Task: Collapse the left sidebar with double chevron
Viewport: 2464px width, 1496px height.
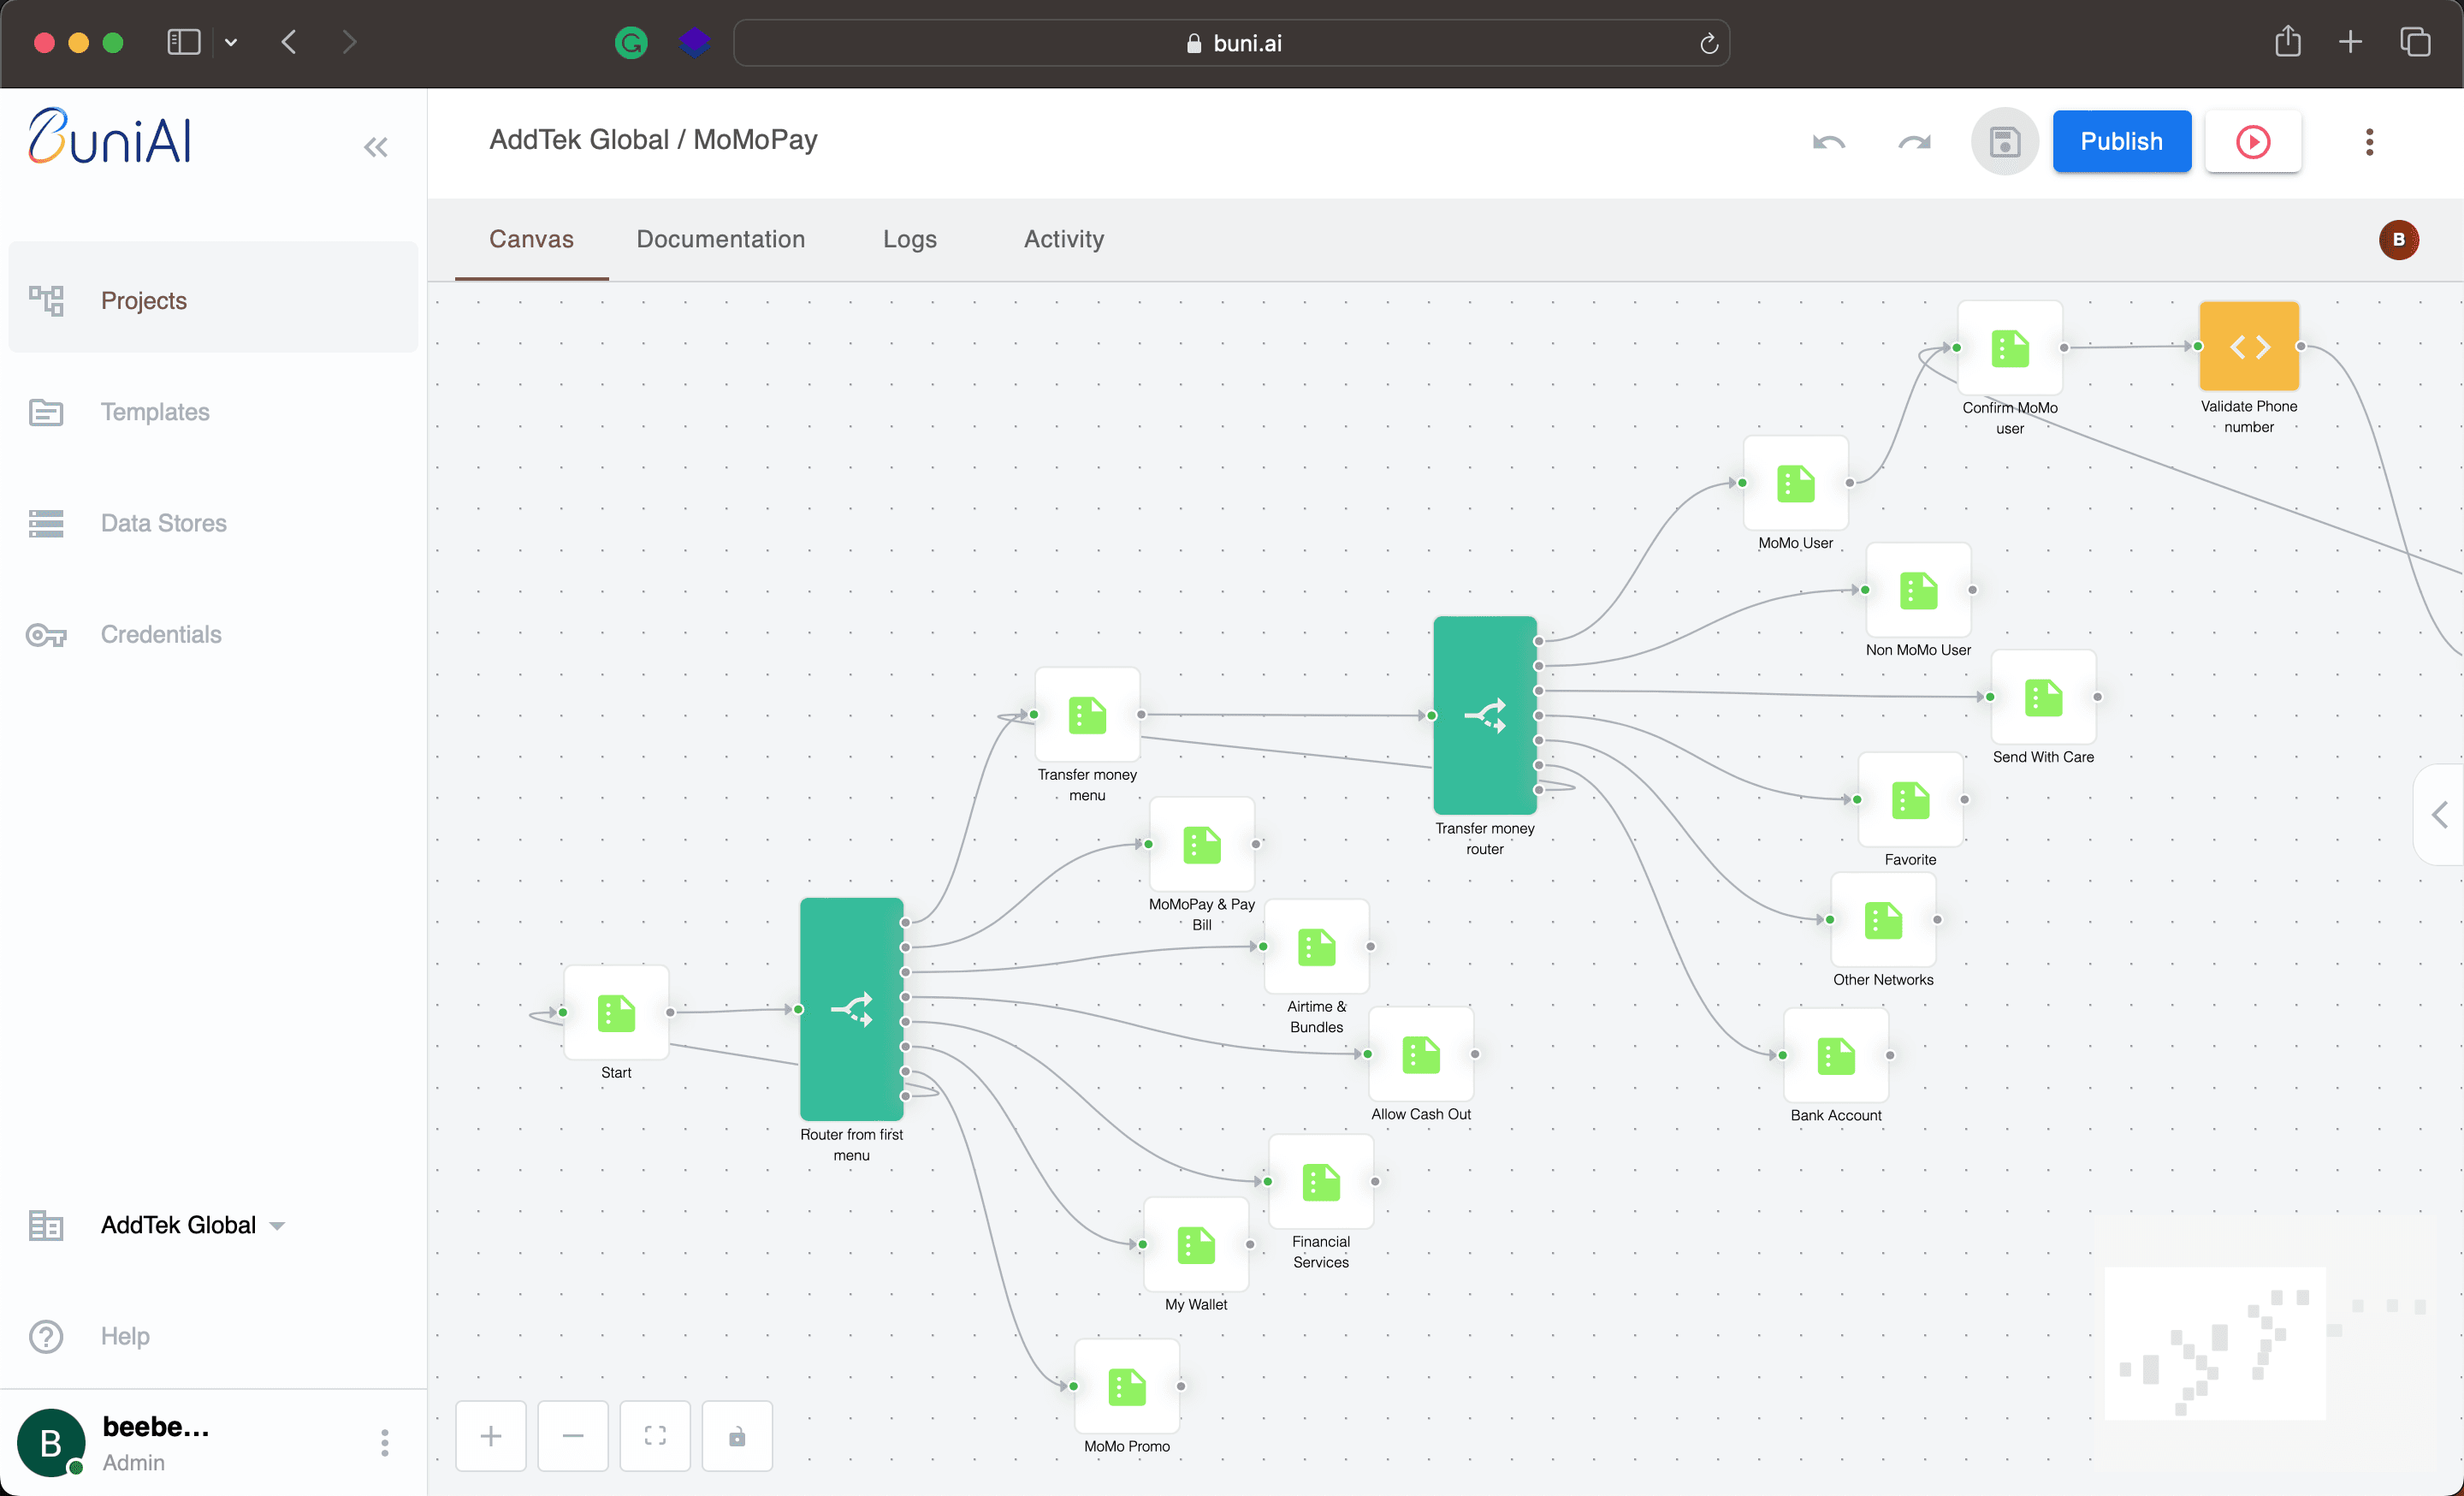Action: tap(376, 148)
